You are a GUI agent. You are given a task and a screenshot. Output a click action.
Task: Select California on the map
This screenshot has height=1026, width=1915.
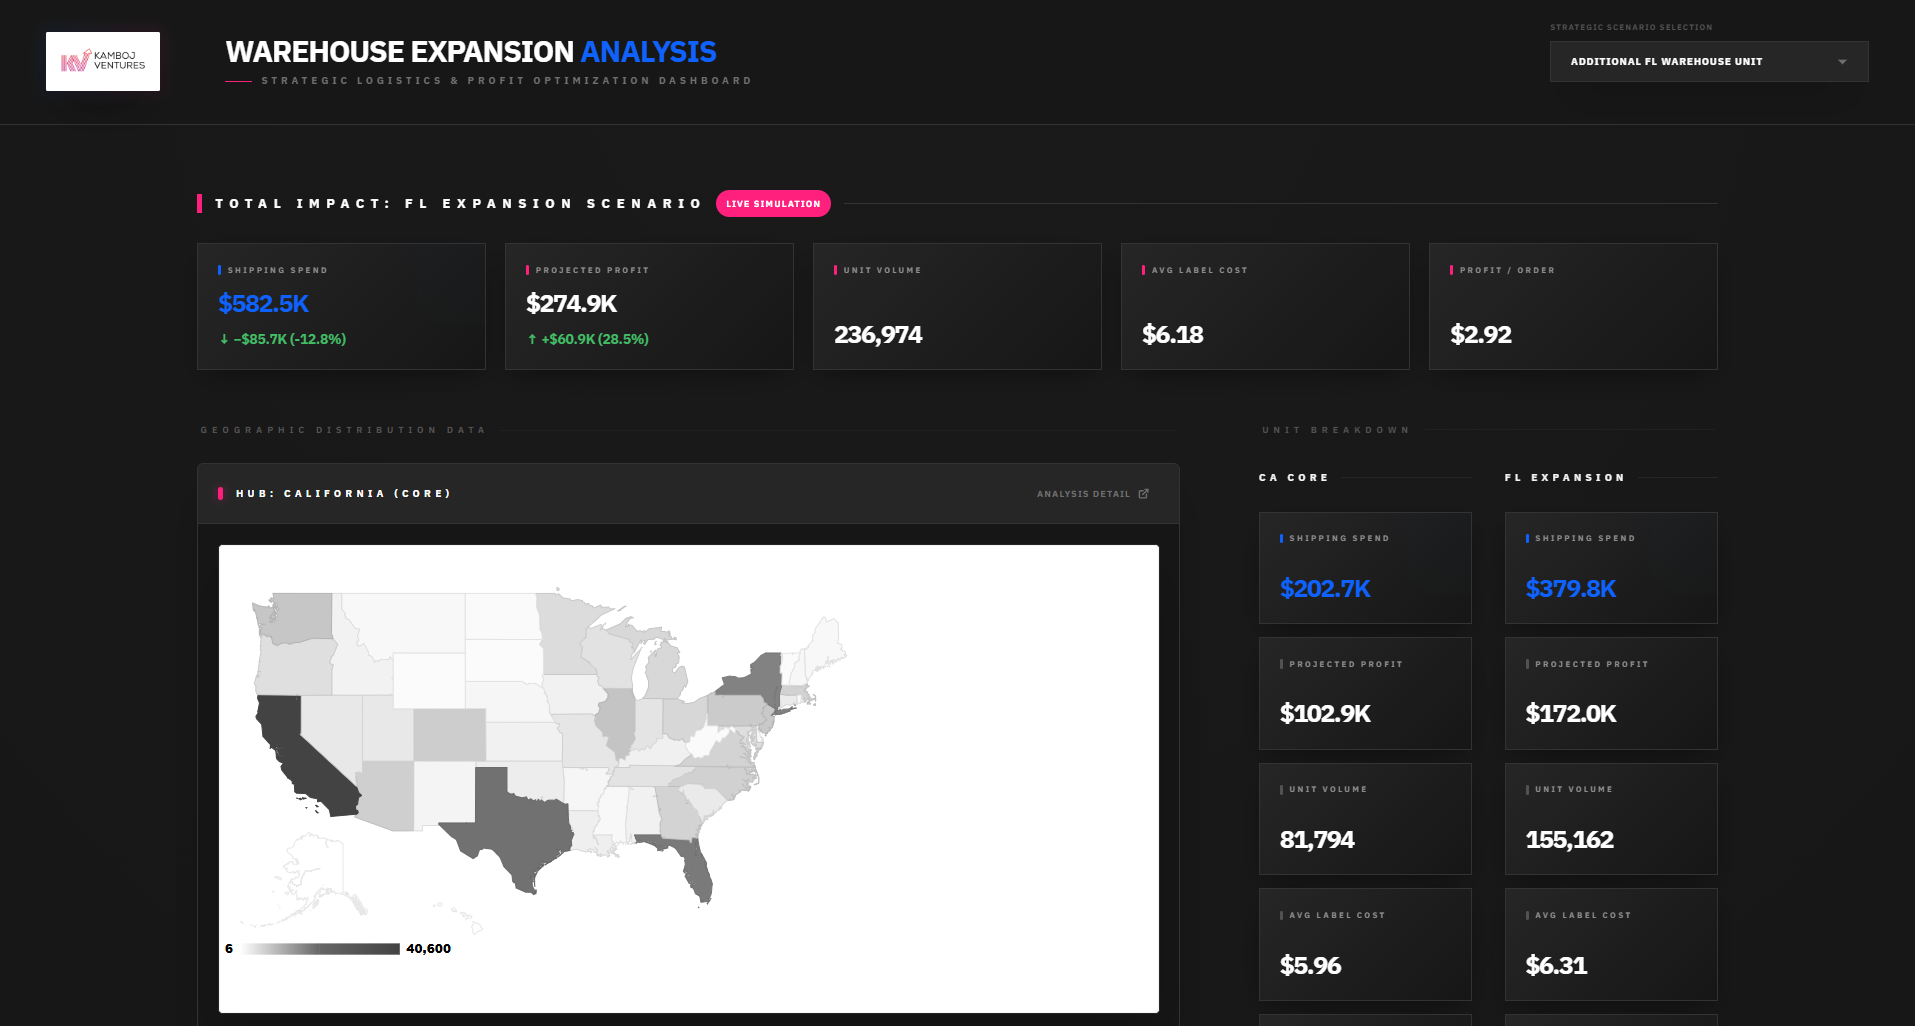(x=300, y=755)
